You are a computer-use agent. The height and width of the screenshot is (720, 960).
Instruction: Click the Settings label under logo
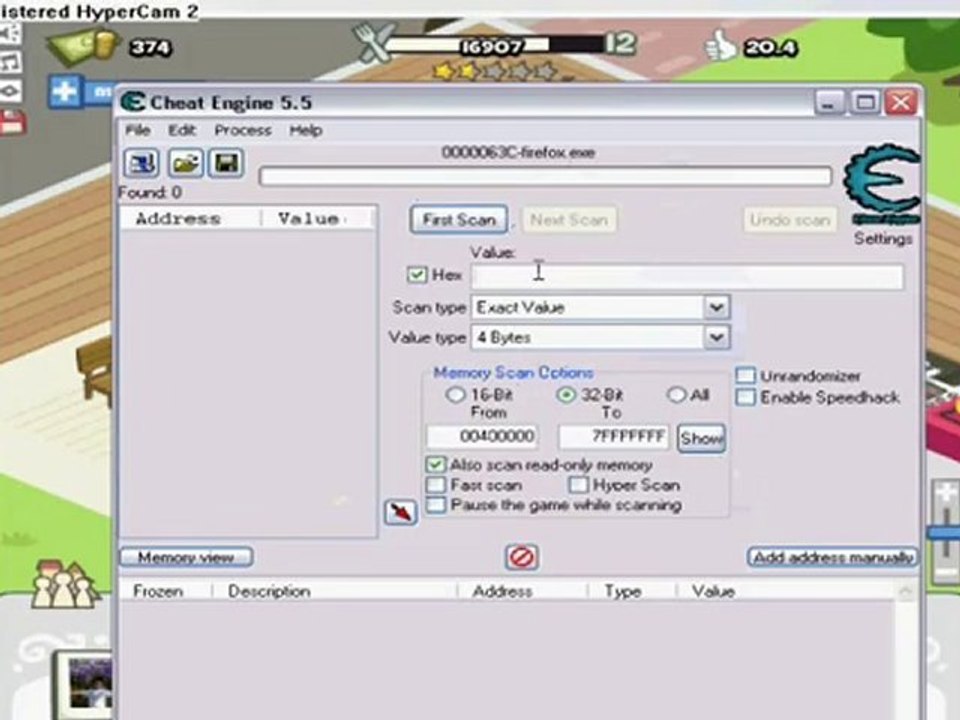pyautogui.click(x=883, y=238)
